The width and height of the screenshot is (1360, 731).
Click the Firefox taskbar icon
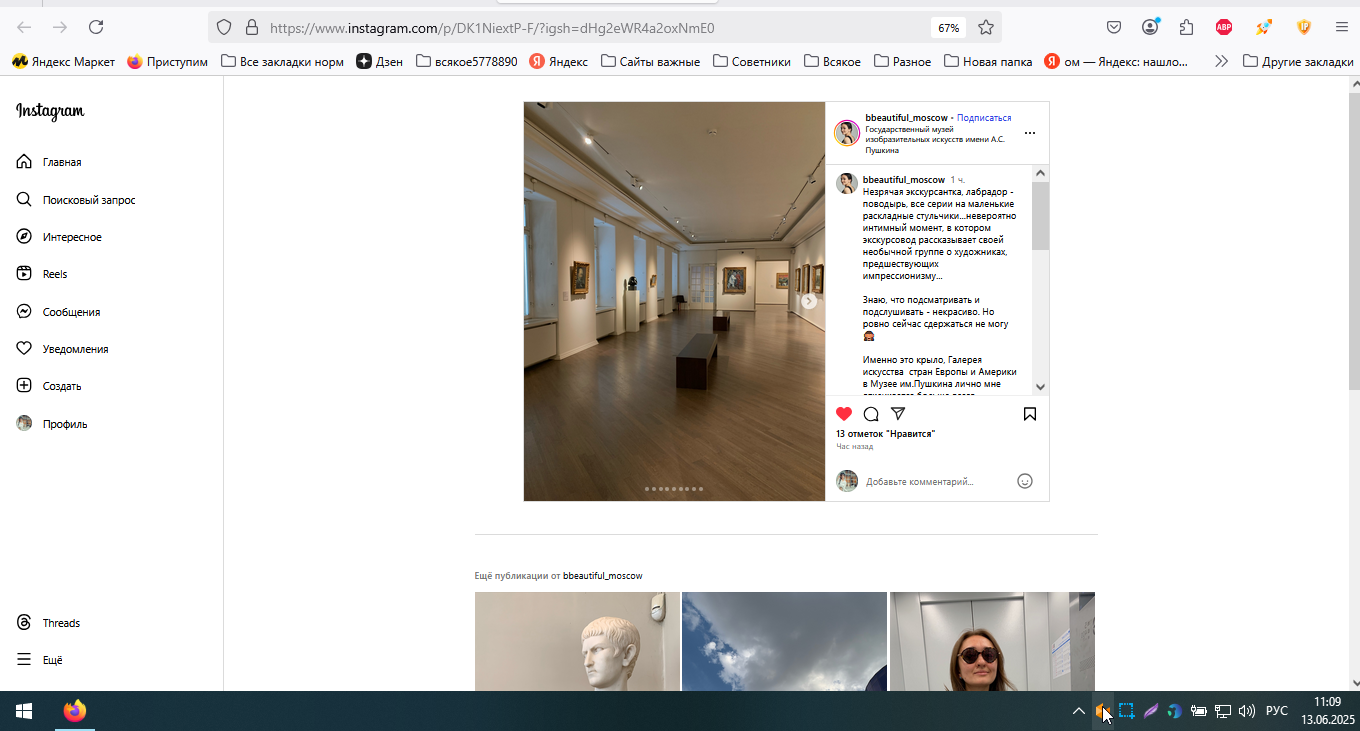(x=75, y=711)
